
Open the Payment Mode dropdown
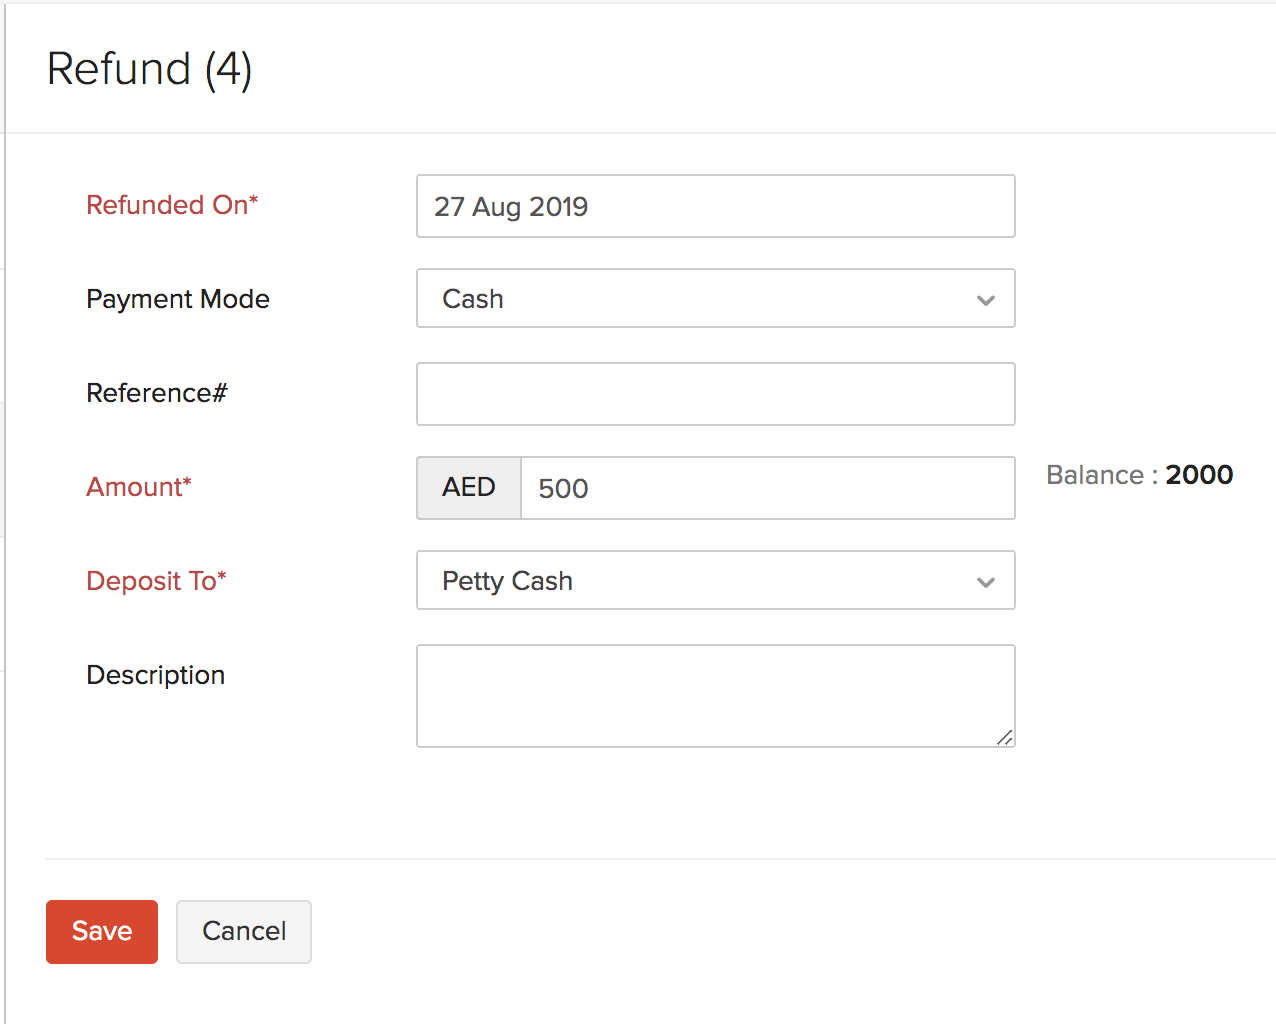pos(715,298)
